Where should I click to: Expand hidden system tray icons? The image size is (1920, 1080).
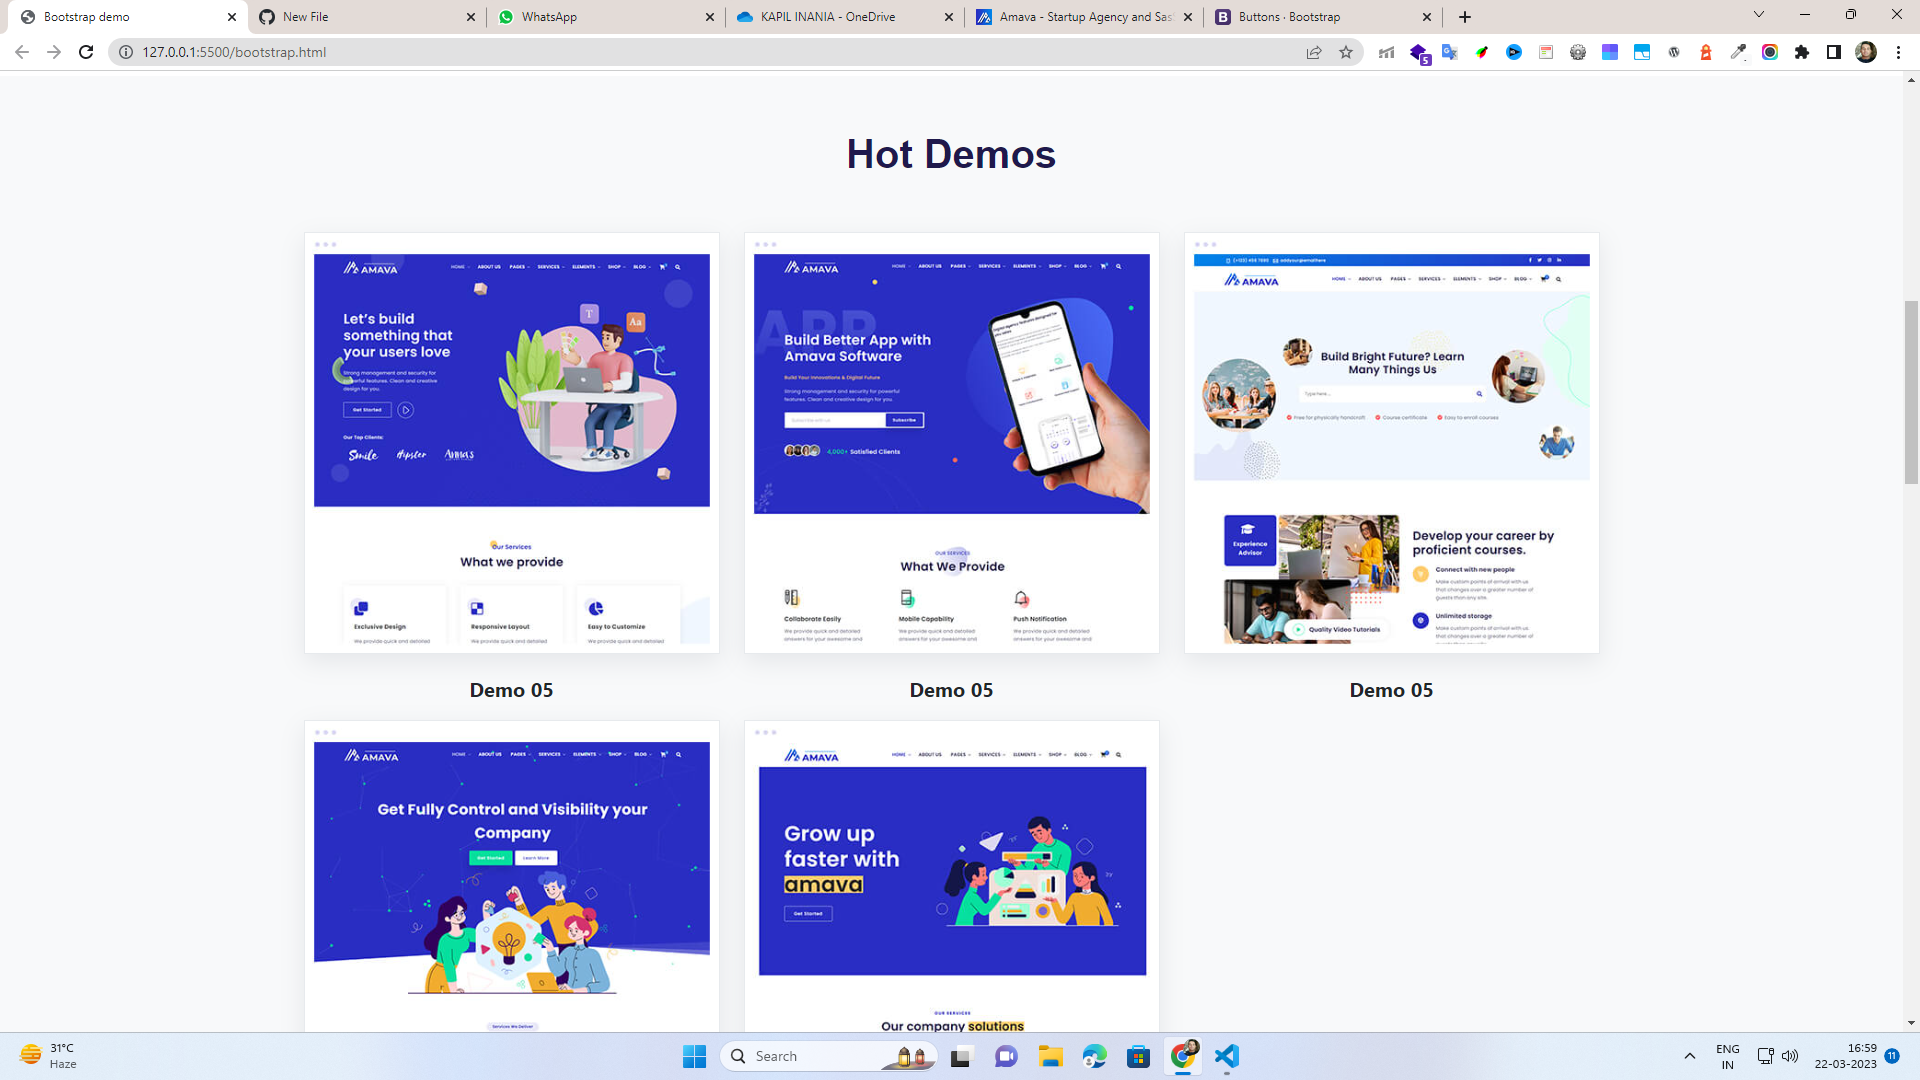pos(1690,1055)
